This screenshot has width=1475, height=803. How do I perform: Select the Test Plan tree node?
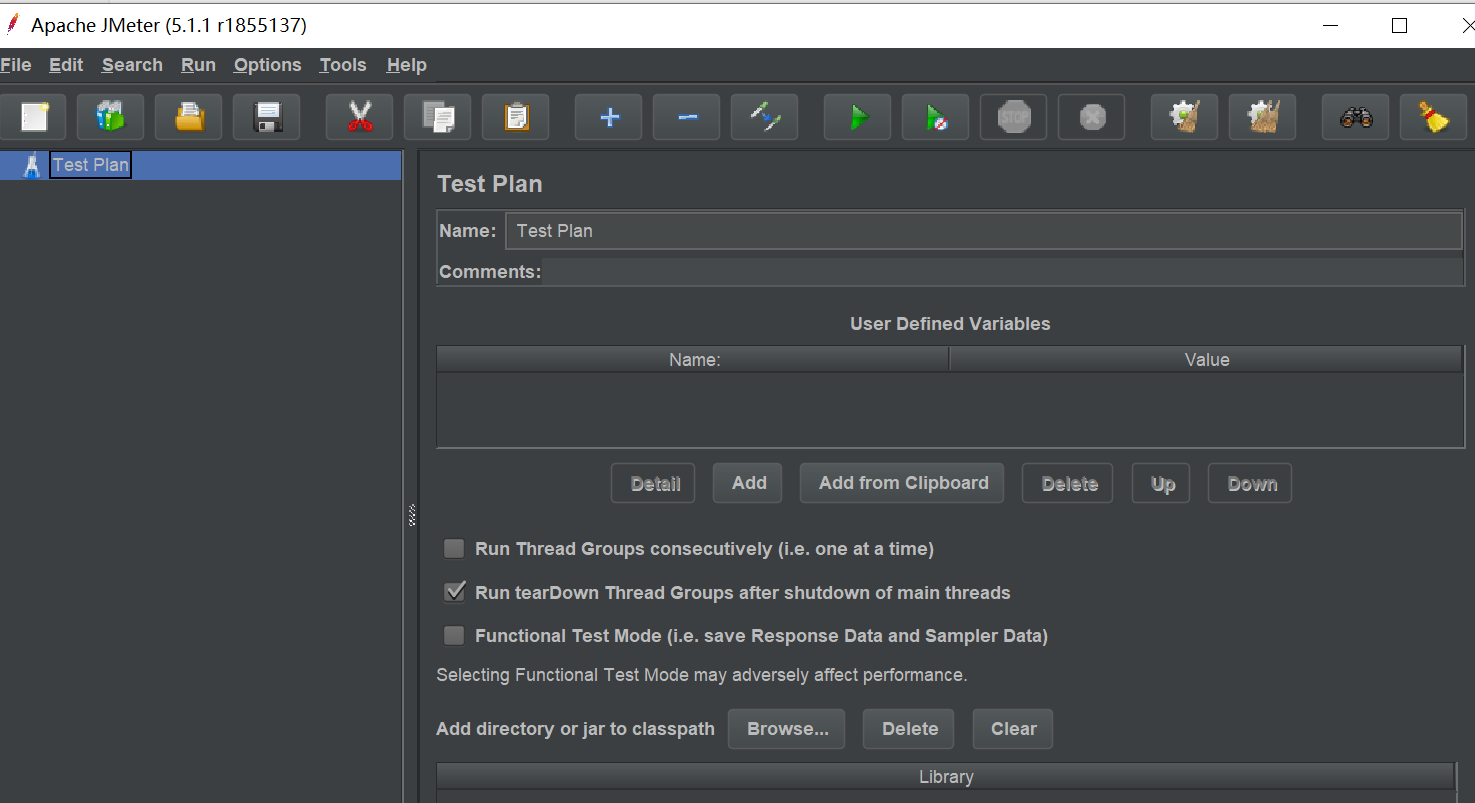(90, 165)
